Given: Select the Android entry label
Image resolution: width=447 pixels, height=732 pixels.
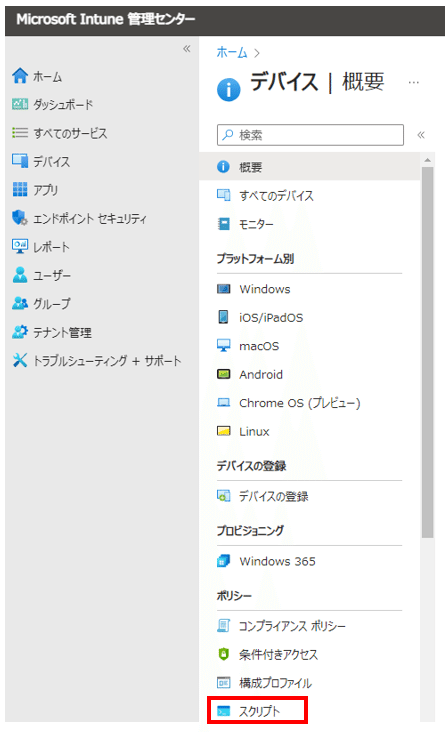Looking at the screenshot, I should coord(261,374).
